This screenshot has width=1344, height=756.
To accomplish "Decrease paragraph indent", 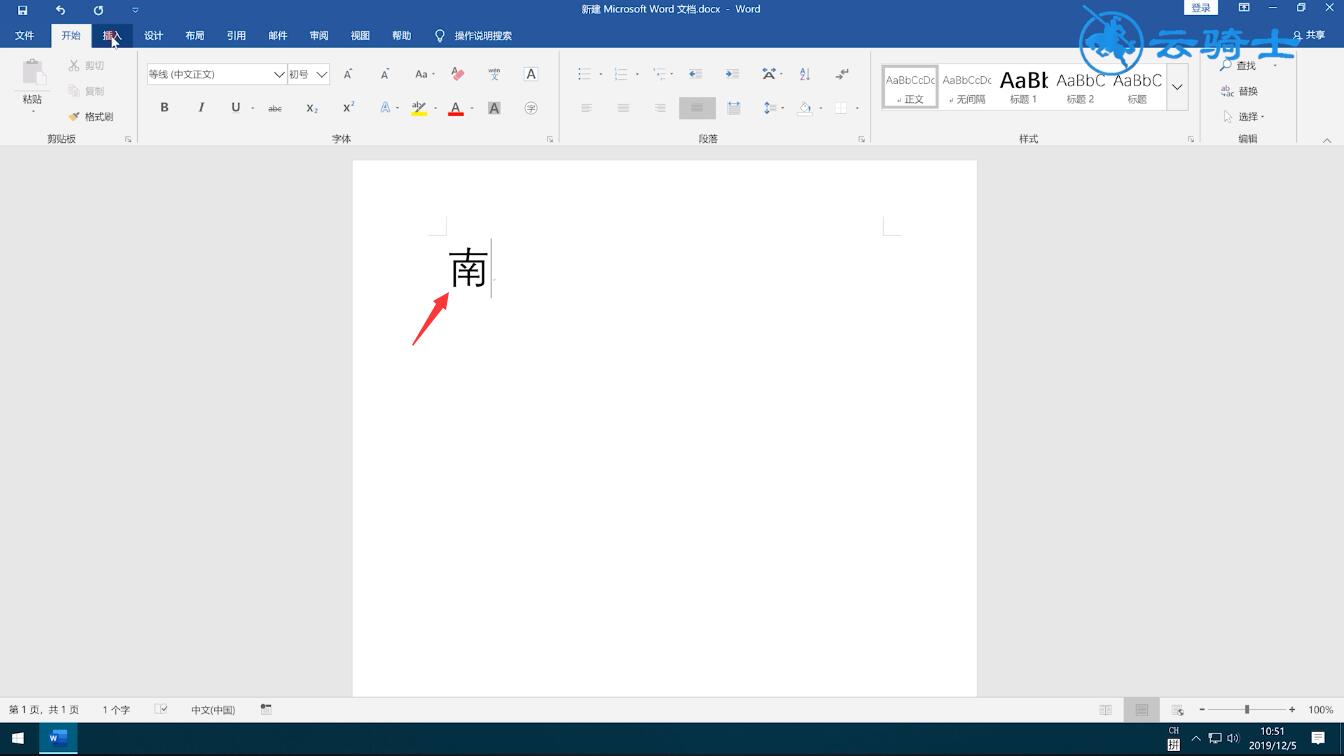I will pyautogui.click(x=696, y=74).
